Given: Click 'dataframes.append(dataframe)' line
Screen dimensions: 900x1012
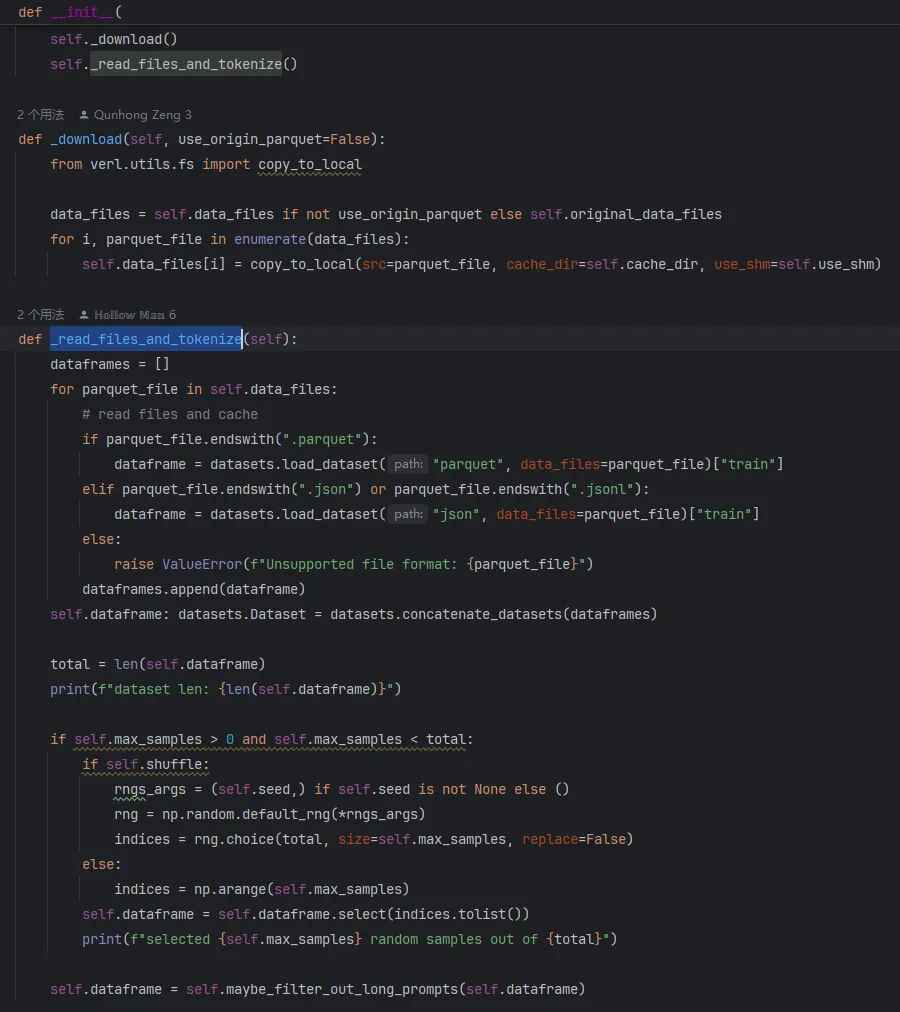Looking at the screenshot, I should [194, 589].
